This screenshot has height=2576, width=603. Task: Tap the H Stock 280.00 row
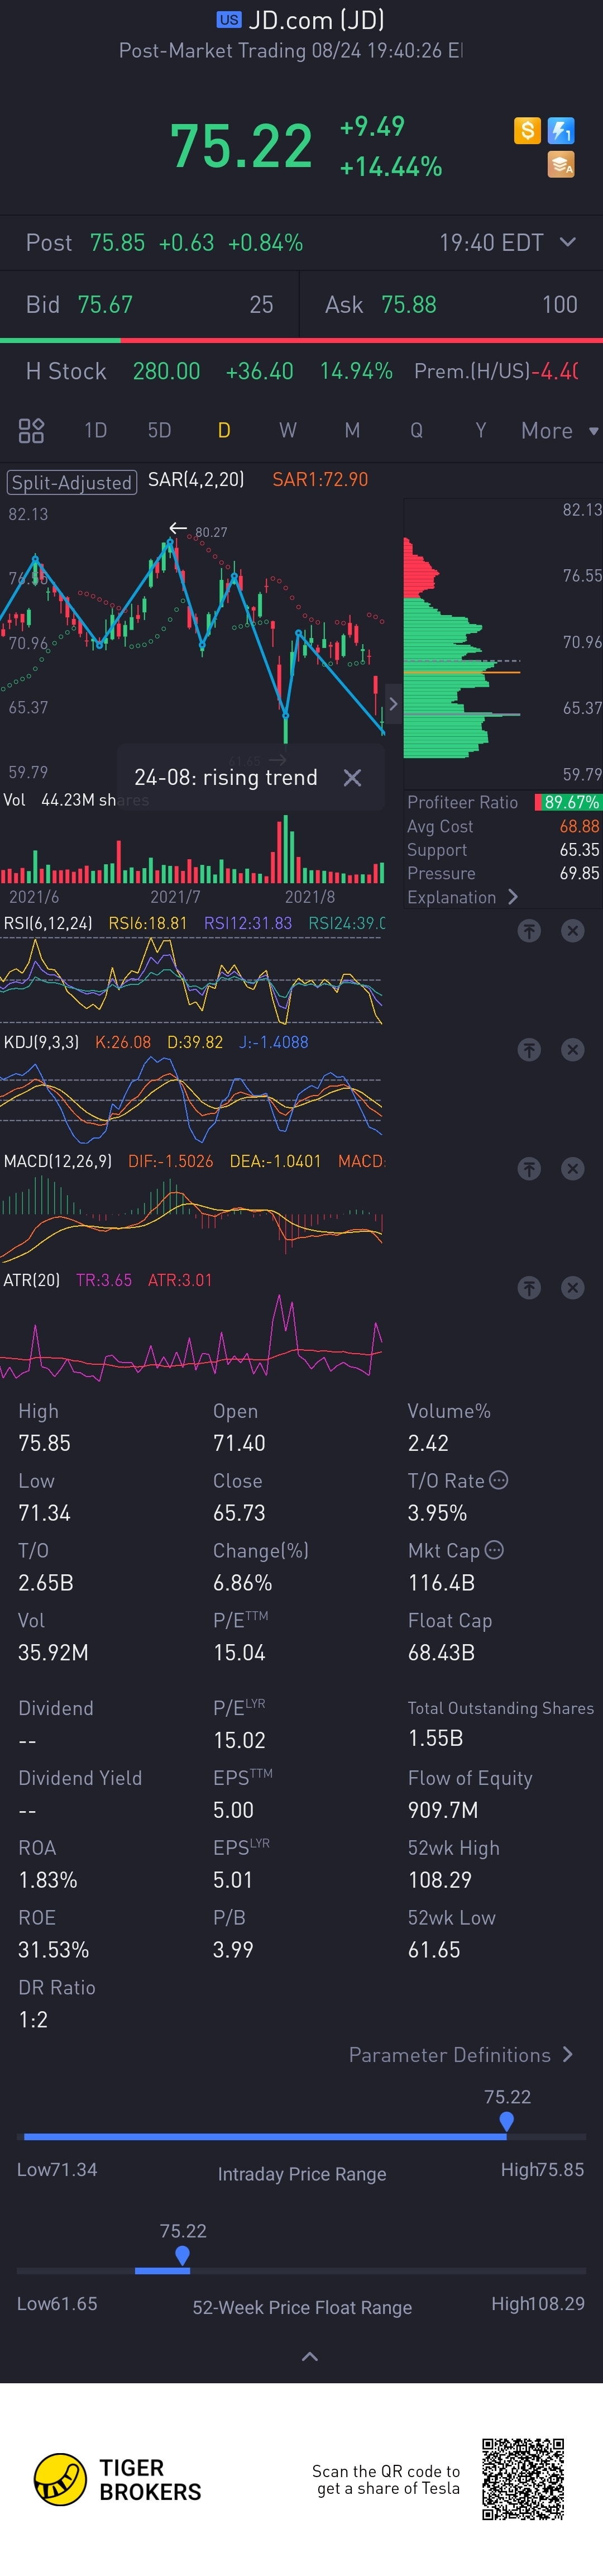[x=301, y=371]
